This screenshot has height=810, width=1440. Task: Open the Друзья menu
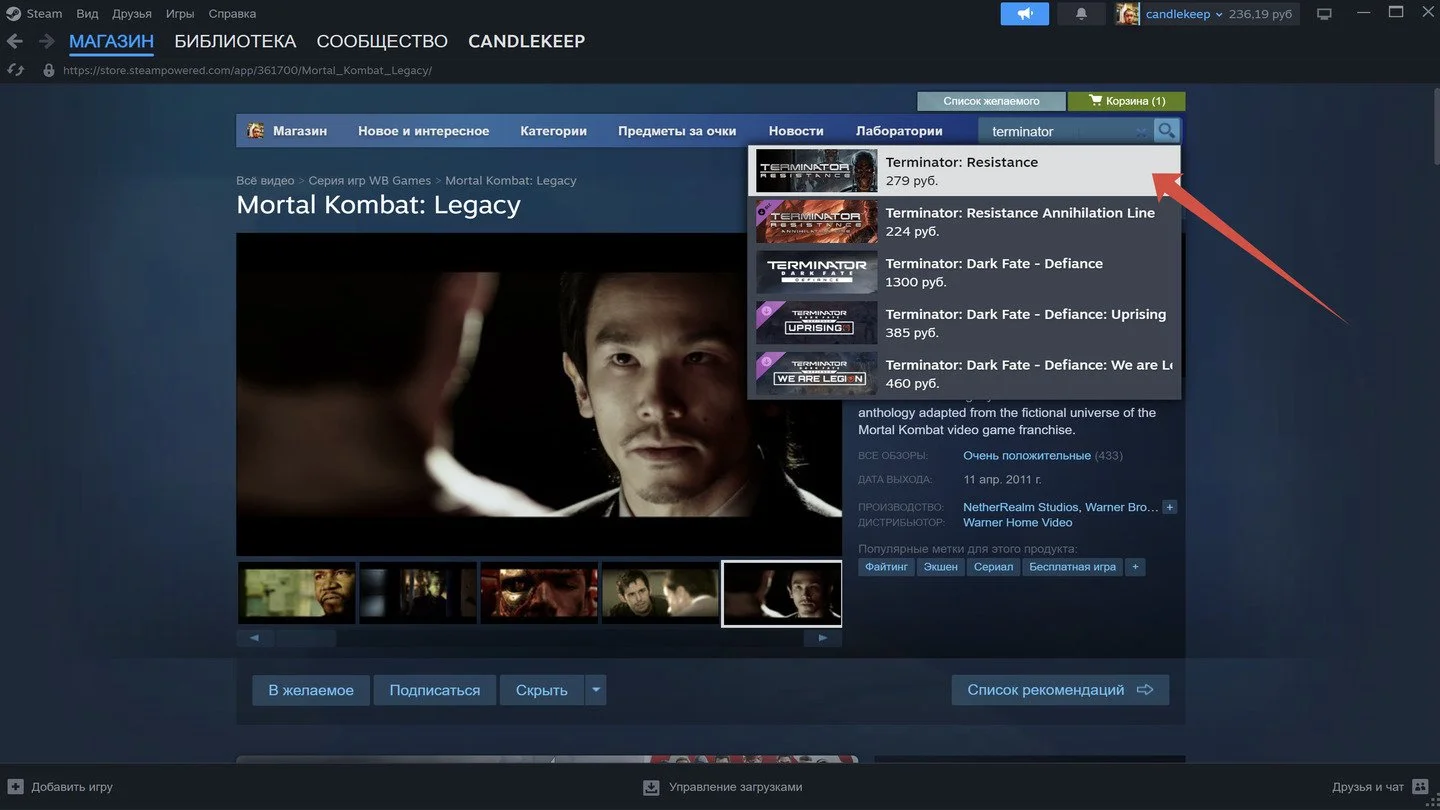pyautogui.click(x=132, y=14)
